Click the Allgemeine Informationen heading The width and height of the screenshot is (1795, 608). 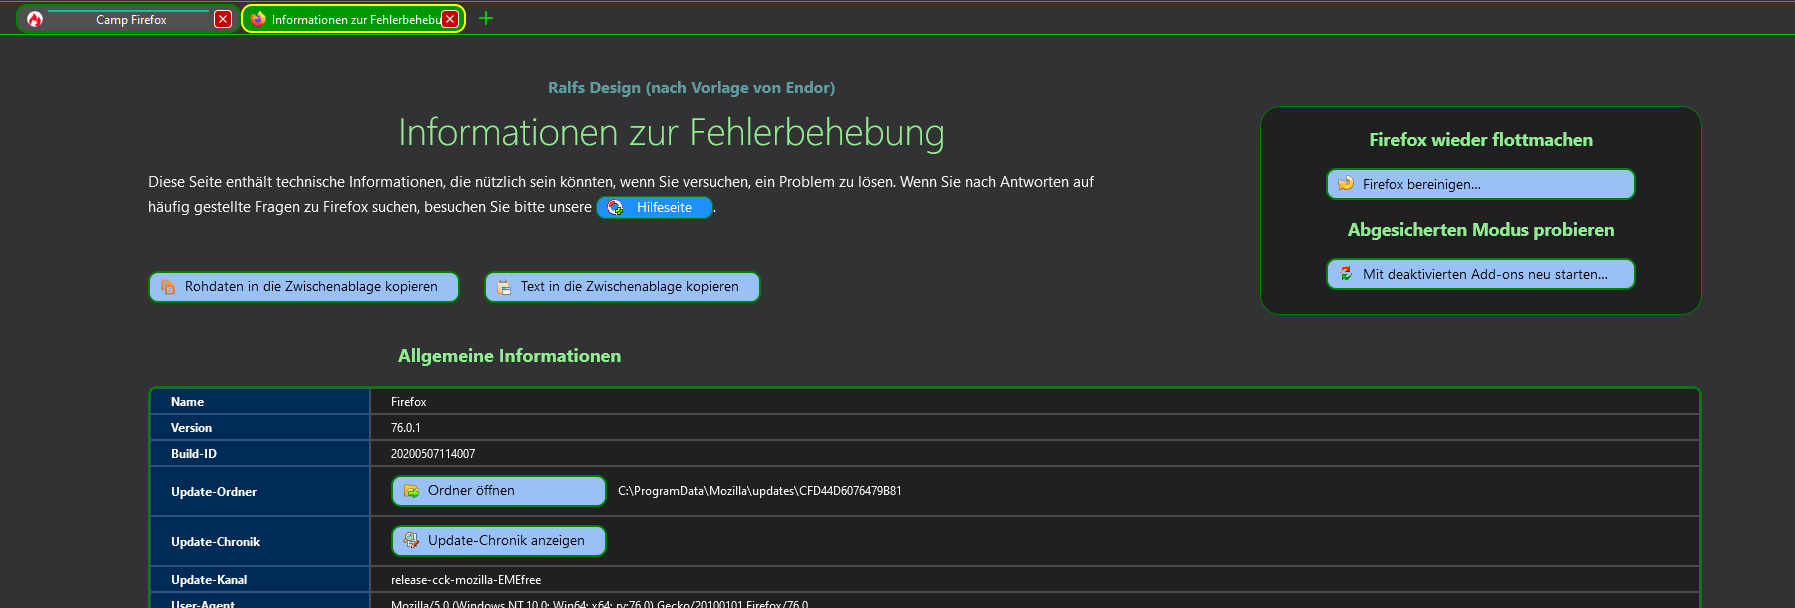pos(509,356)
